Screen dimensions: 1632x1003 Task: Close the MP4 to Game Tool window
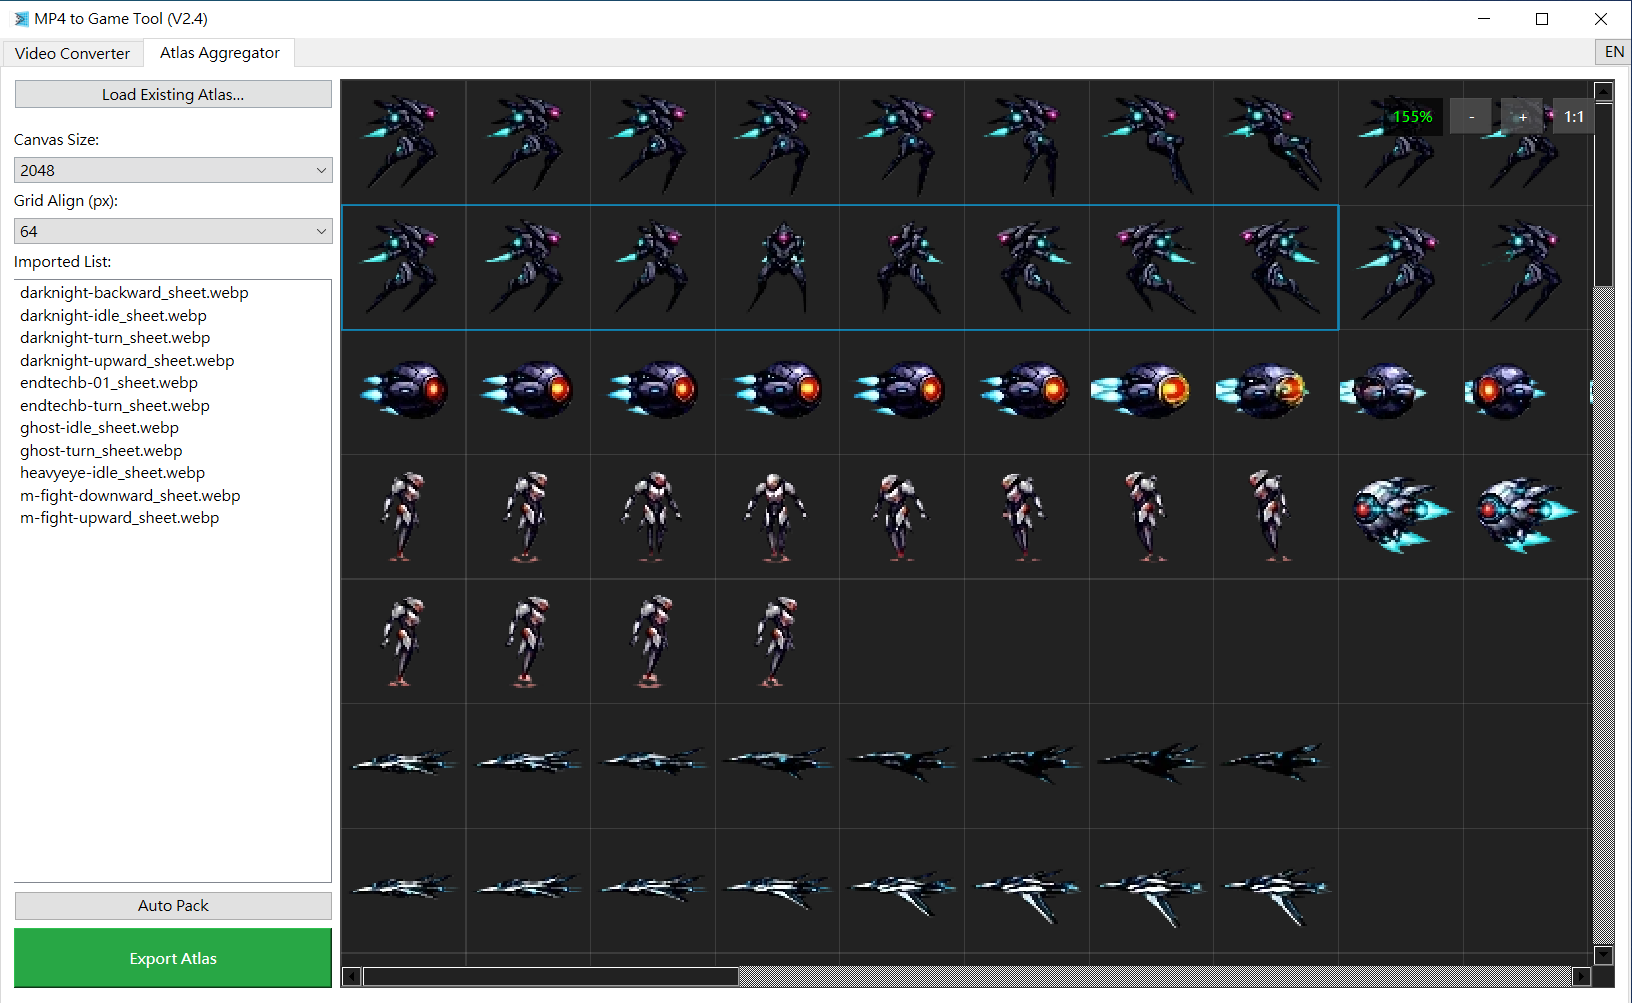[x=1600, y=19]
